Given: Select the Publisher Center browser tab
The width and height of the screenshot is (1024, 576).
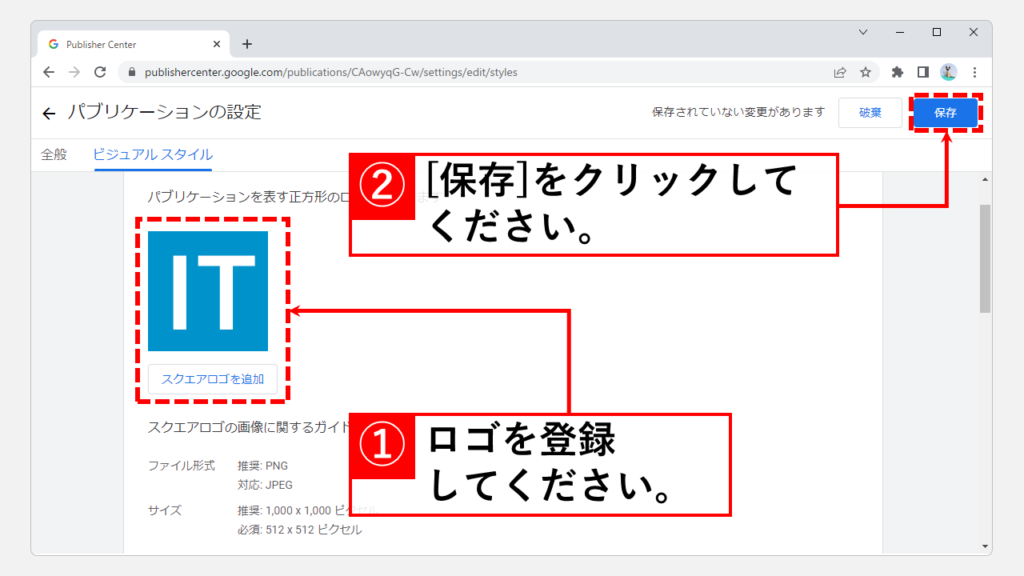Looking at the screenshot, I should (134, 44).
